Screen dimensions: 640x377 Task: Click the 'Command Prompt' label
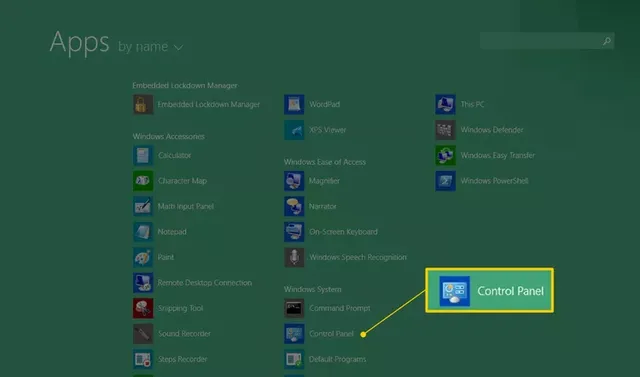pos(340,308)
